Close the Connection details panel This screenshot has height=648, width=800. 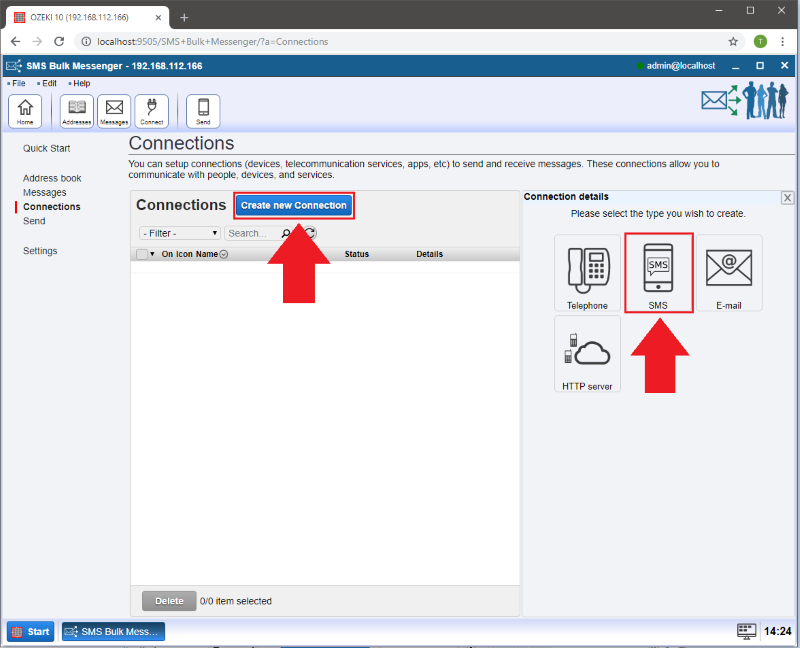(x=787, y=198)
